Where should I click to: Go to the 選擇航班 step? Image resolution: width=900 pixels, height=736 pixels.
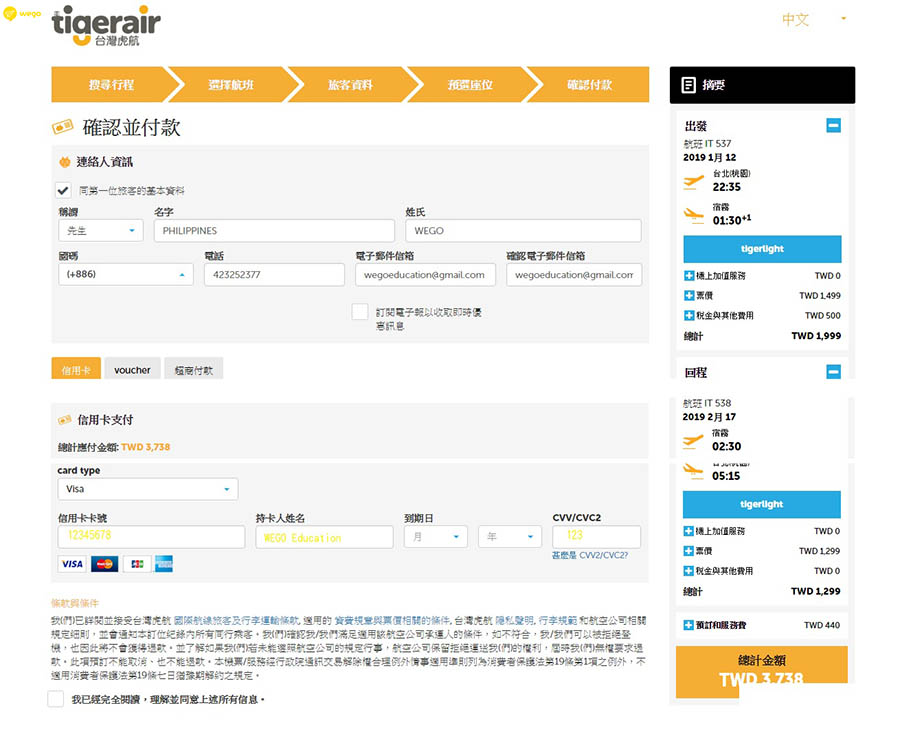231,84
